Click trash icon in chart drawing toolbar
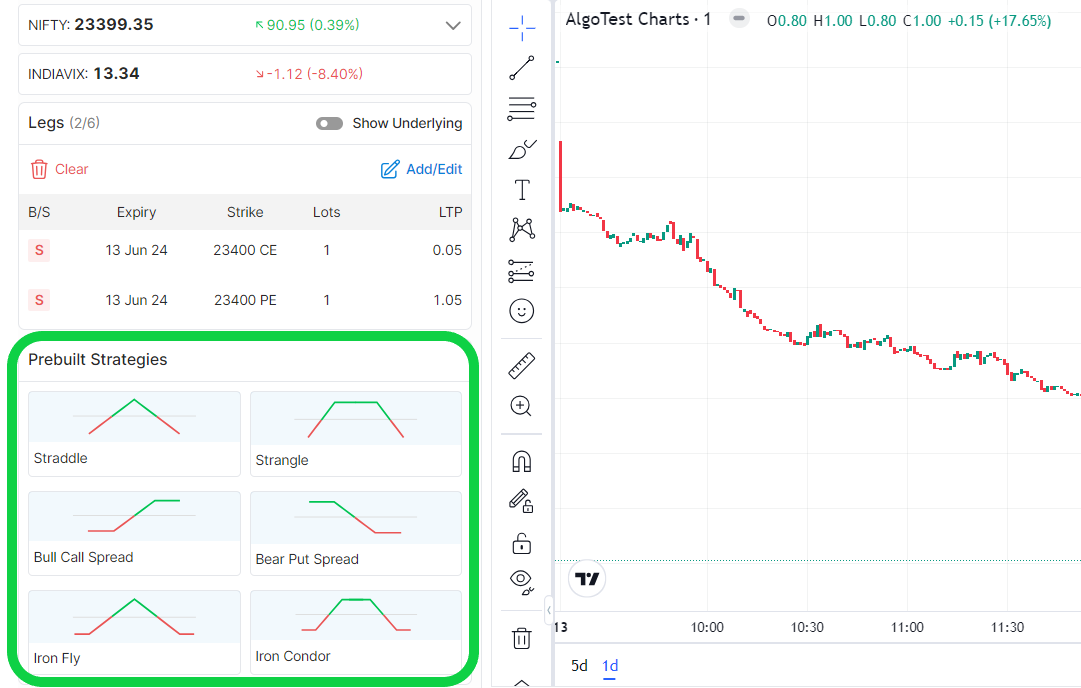This screenshot has height=688, width=1081. (522, 638)
